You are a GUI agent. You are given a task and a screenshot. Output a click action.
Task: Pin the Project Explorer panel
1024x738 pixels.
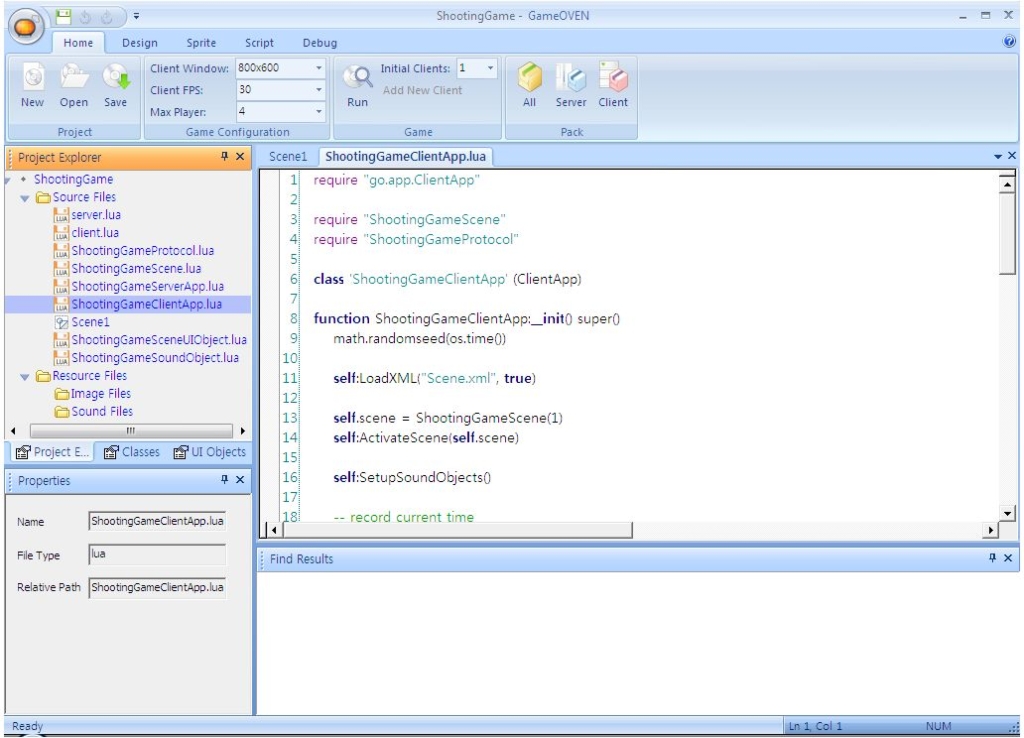click(225, 156)
